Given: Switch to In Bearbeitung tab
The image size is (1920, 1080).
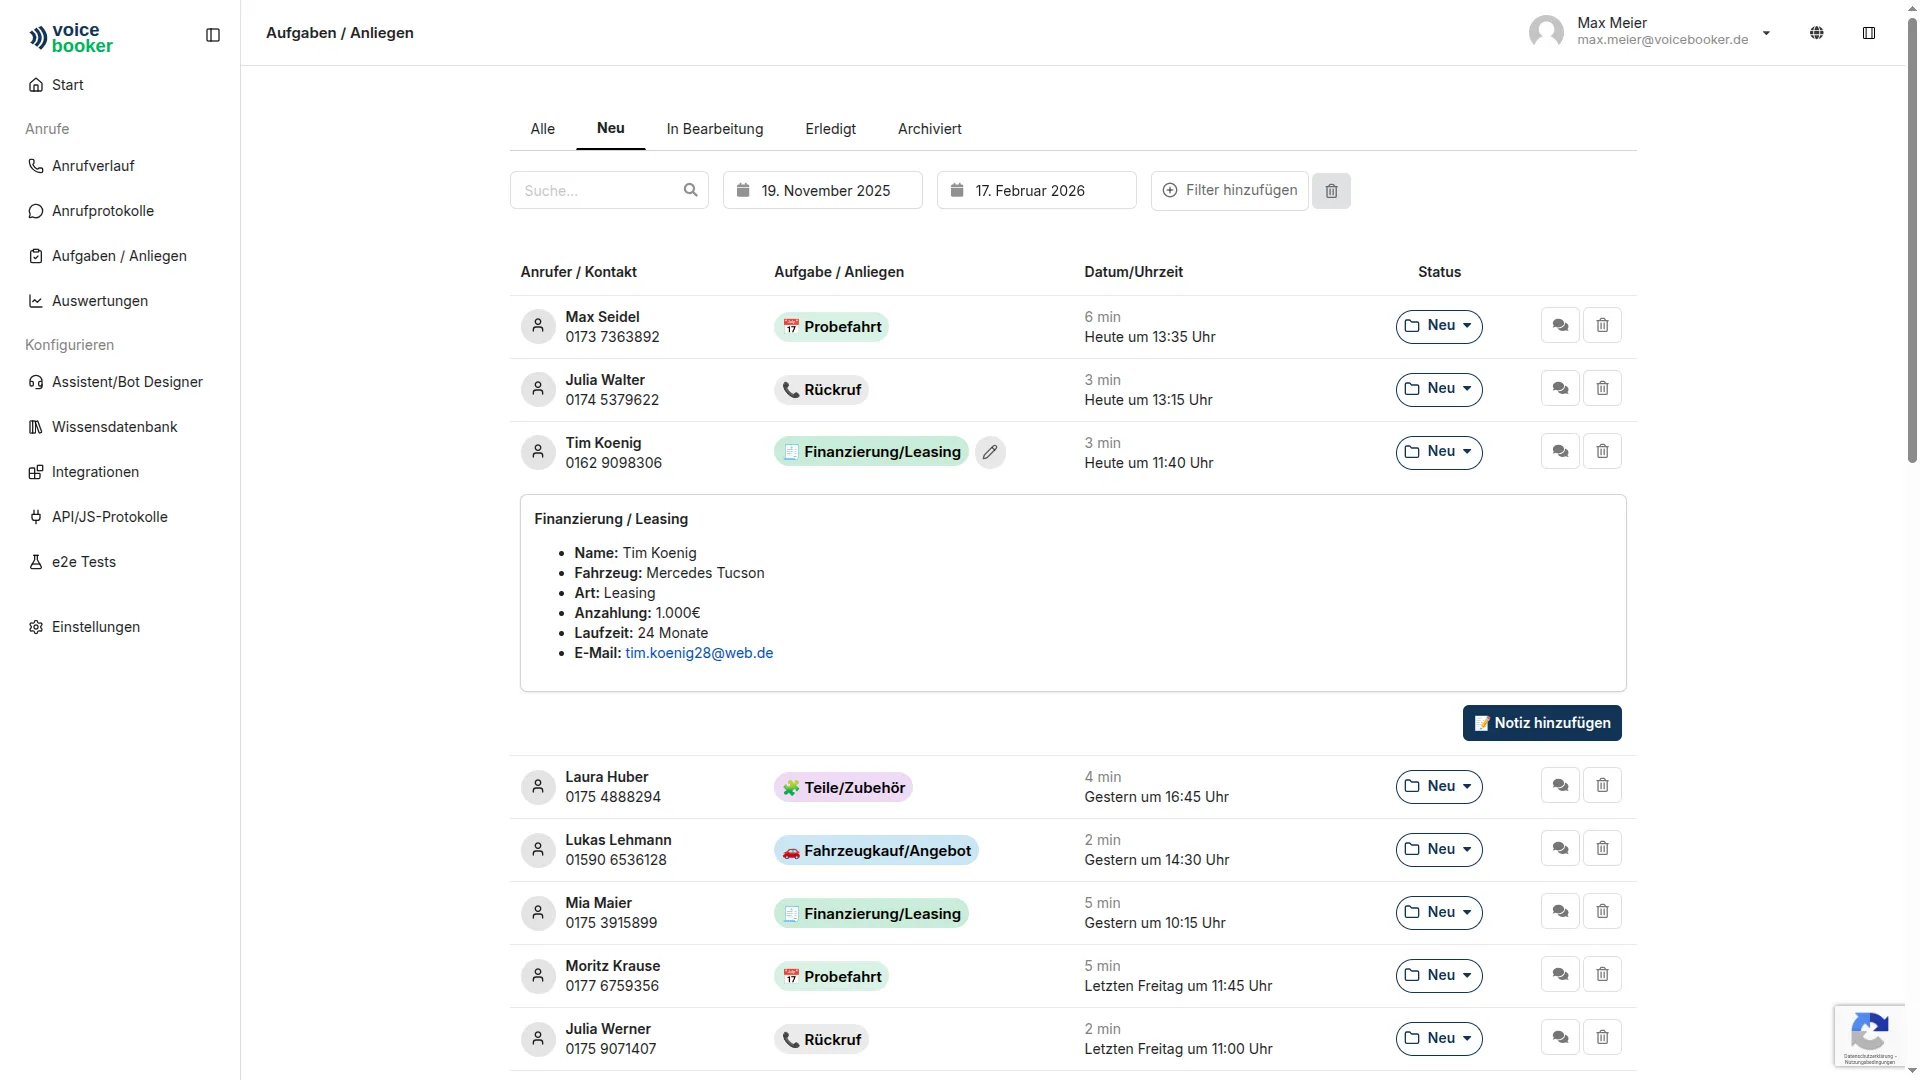Looking at the screenshot, I should pos(714,129).
